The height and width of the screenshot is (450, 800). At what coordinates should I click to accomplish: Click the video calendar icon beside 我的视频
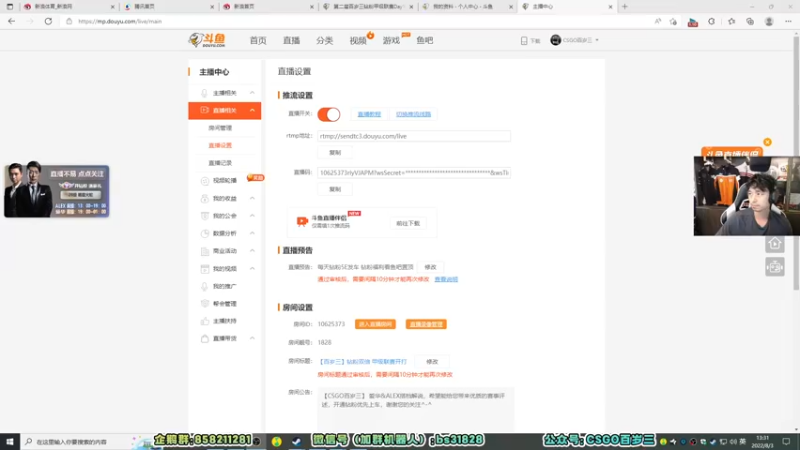pyautogui.click(x=205, y=268)
